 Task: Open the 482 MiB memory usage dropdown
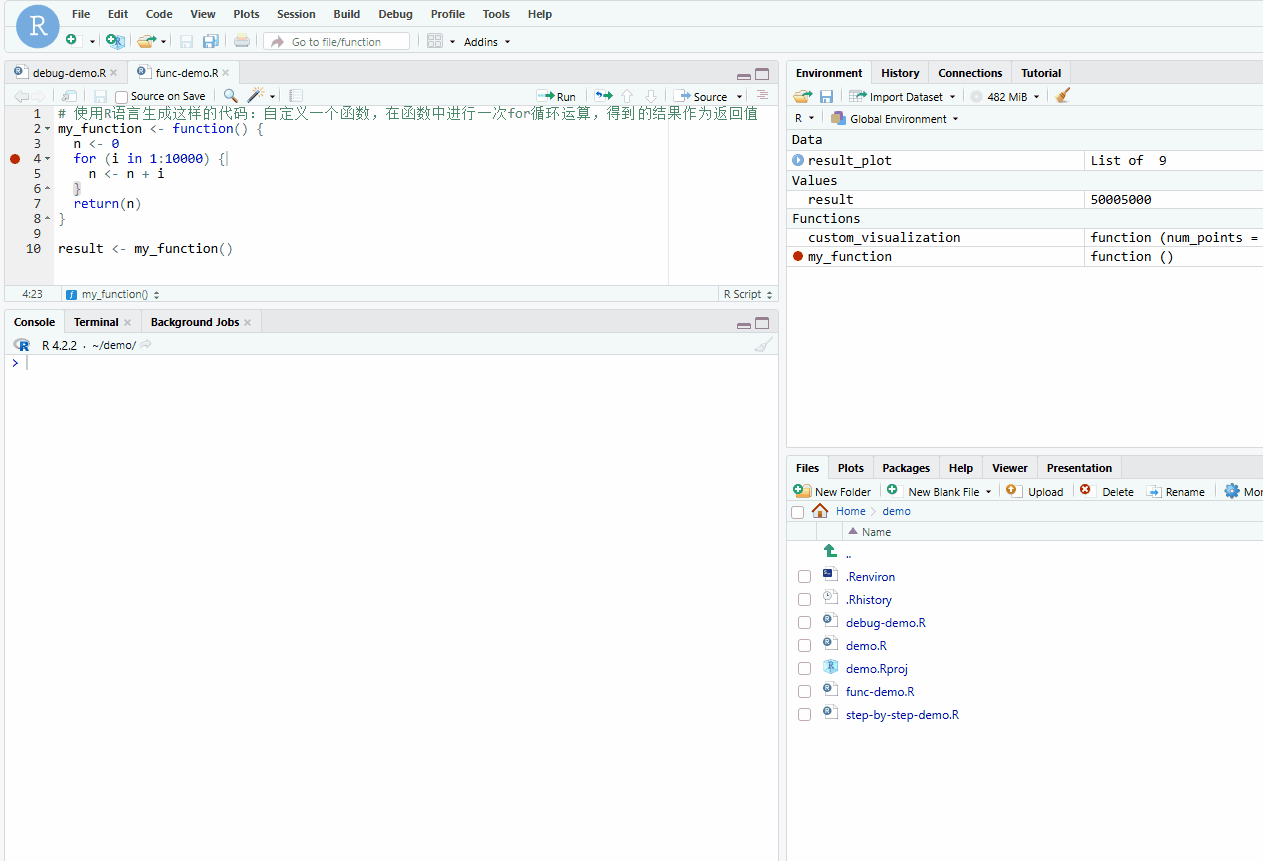coord(1005,97)
